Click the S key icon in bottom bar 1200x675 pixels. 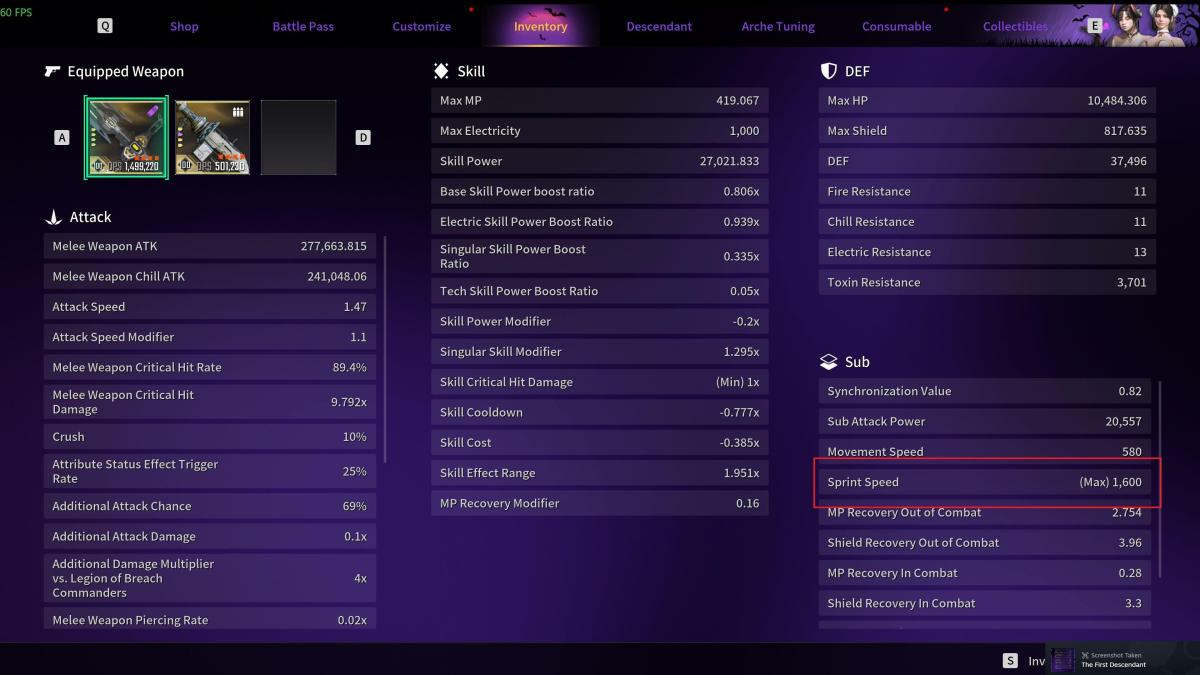tap(1010, 660)
